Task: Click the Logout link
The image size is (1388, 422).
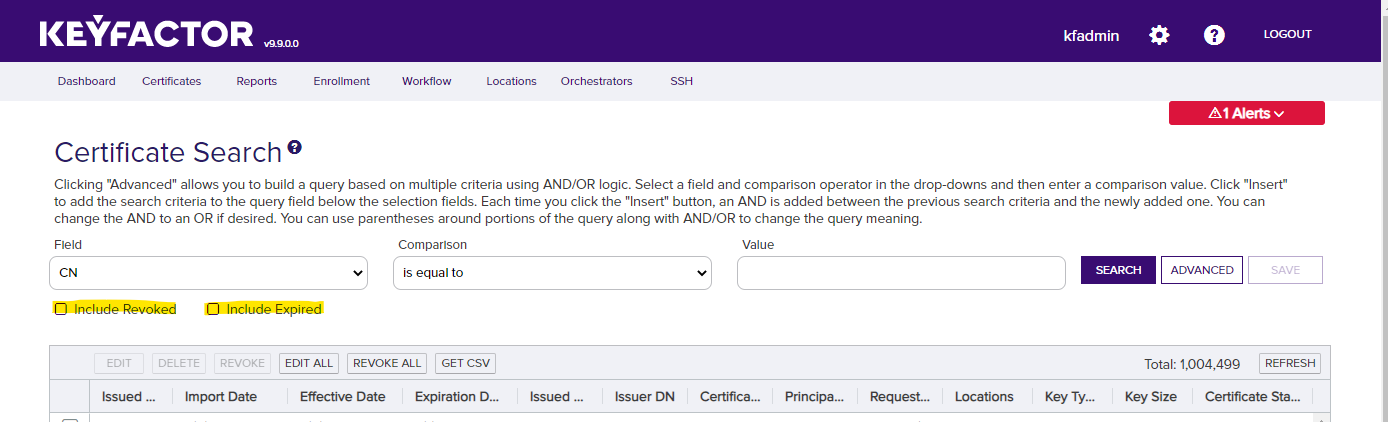Action: coord(1287,34)
